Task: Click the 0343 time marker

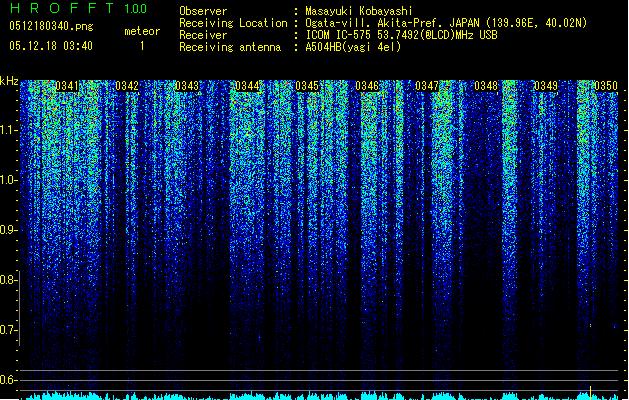Action: pos(187,86)
